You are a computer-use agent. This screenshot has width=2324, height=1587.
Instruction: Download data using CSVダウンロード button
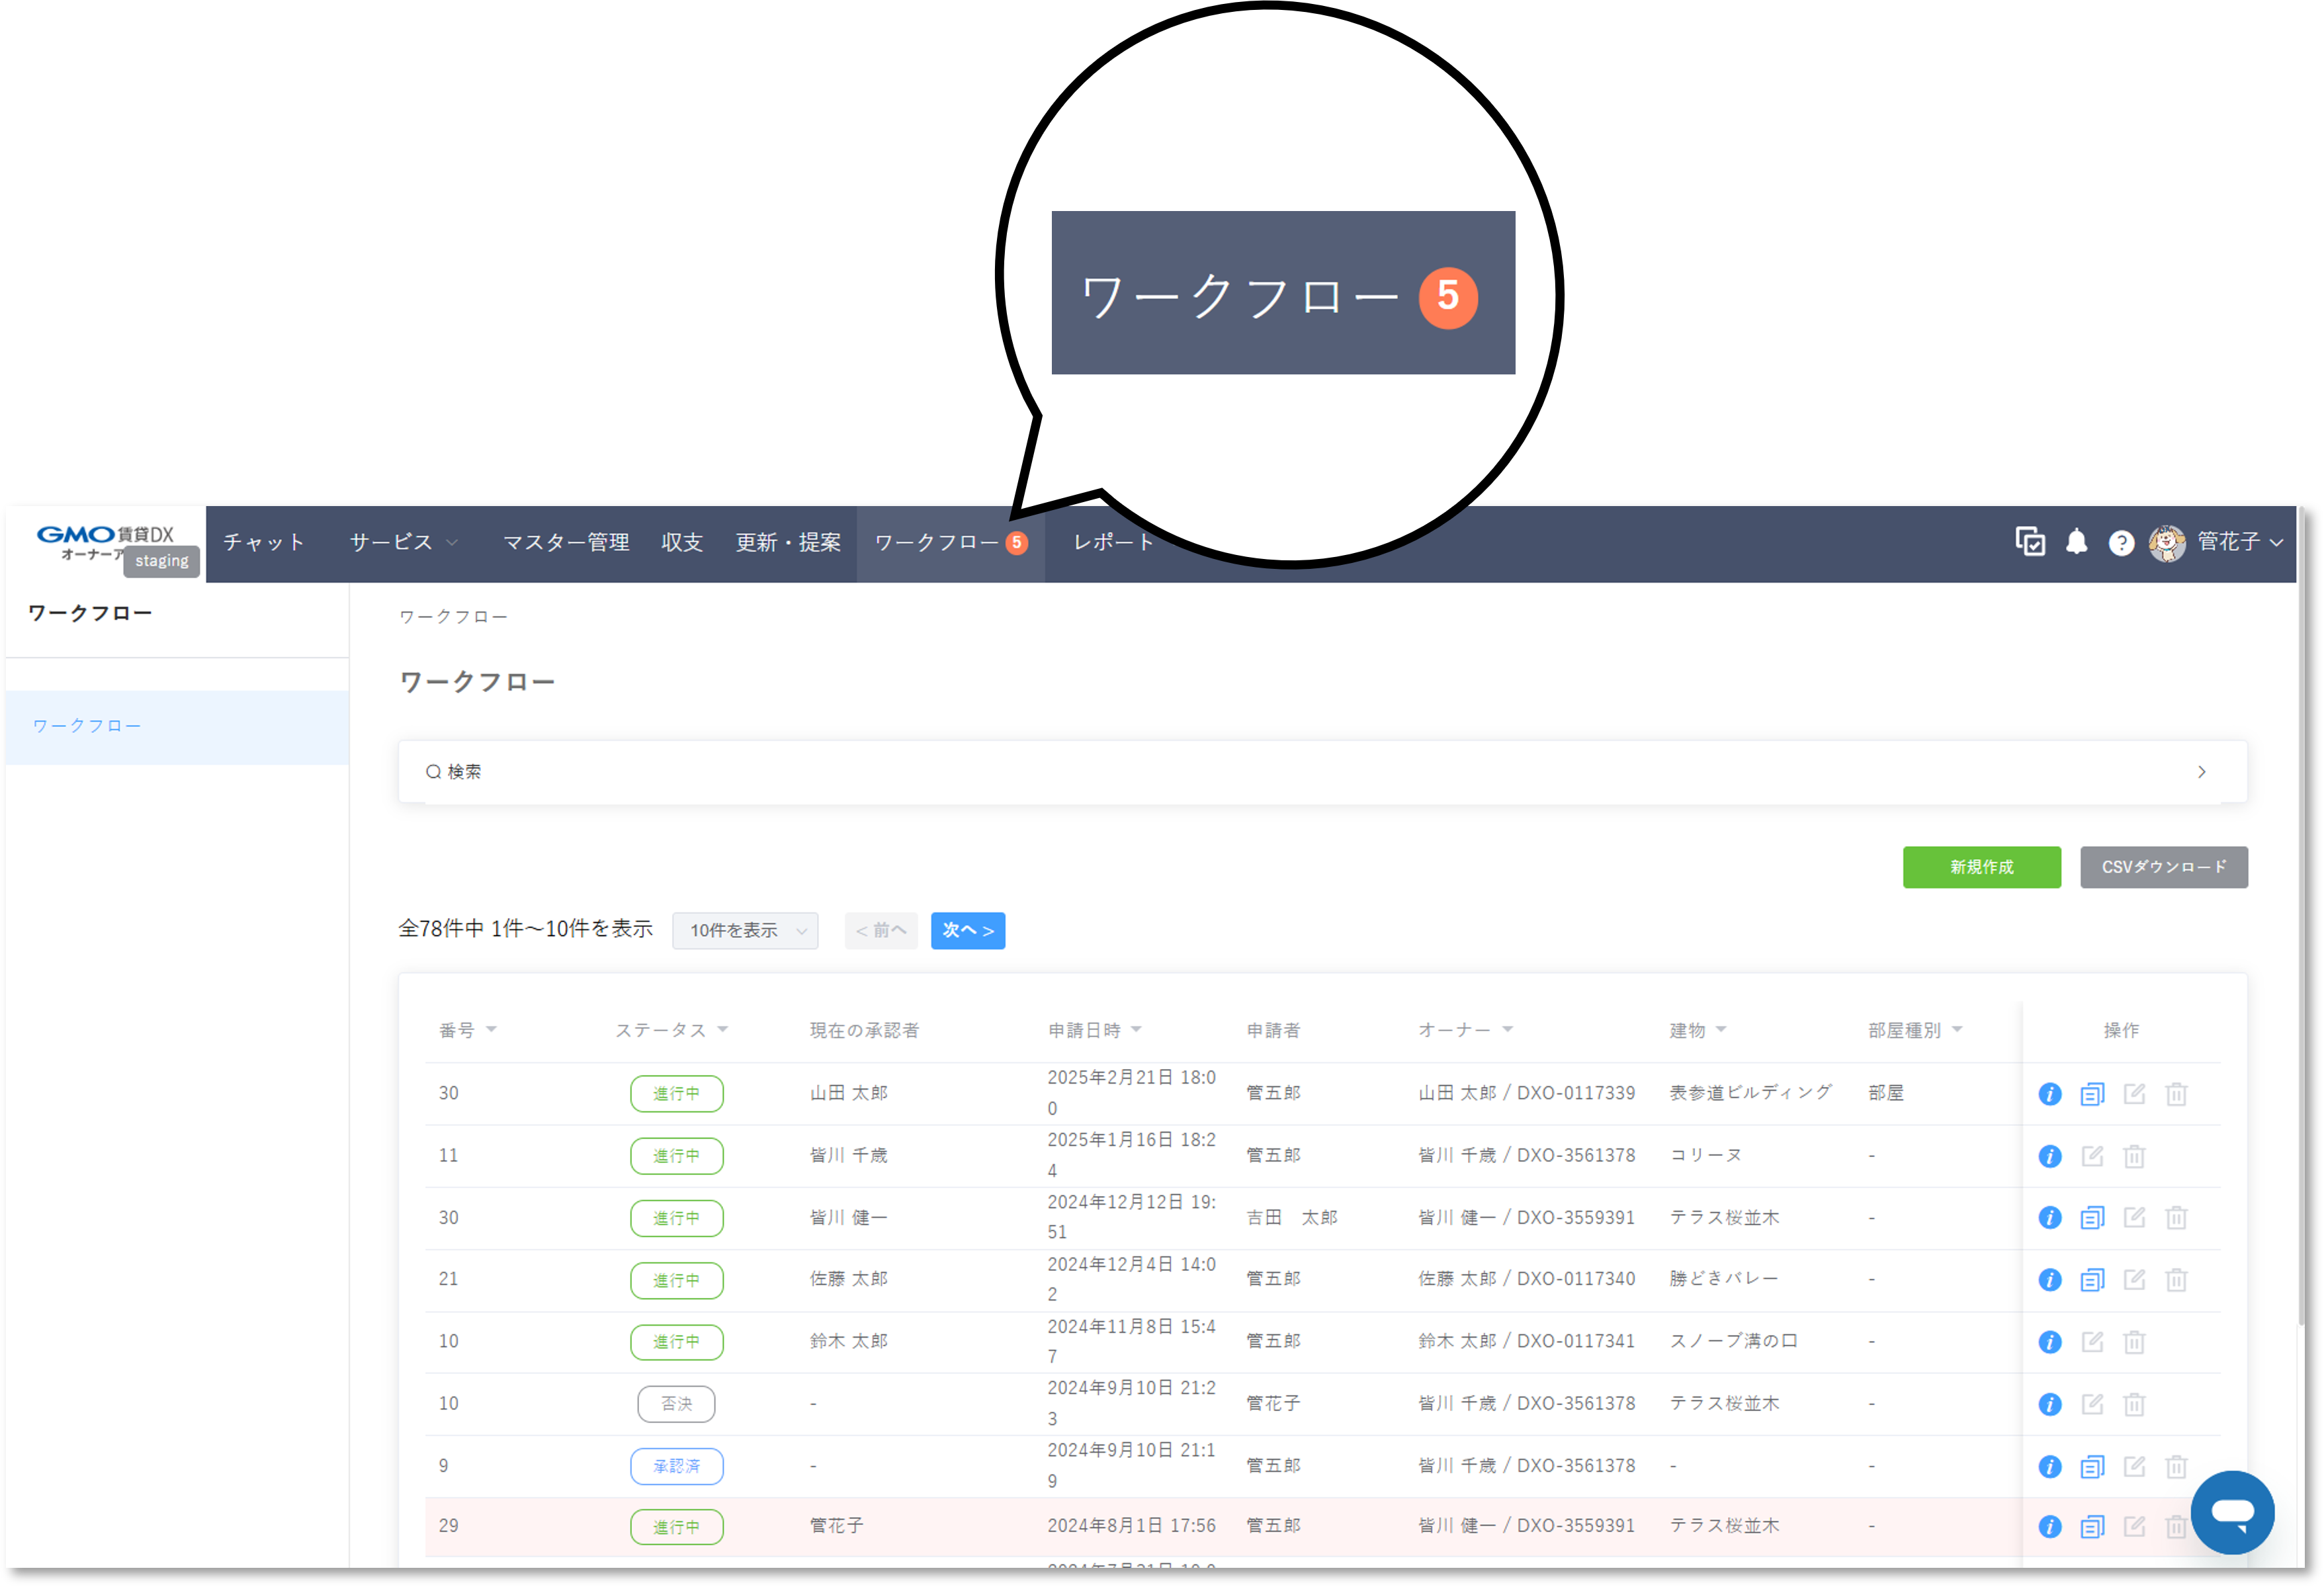2164,867
